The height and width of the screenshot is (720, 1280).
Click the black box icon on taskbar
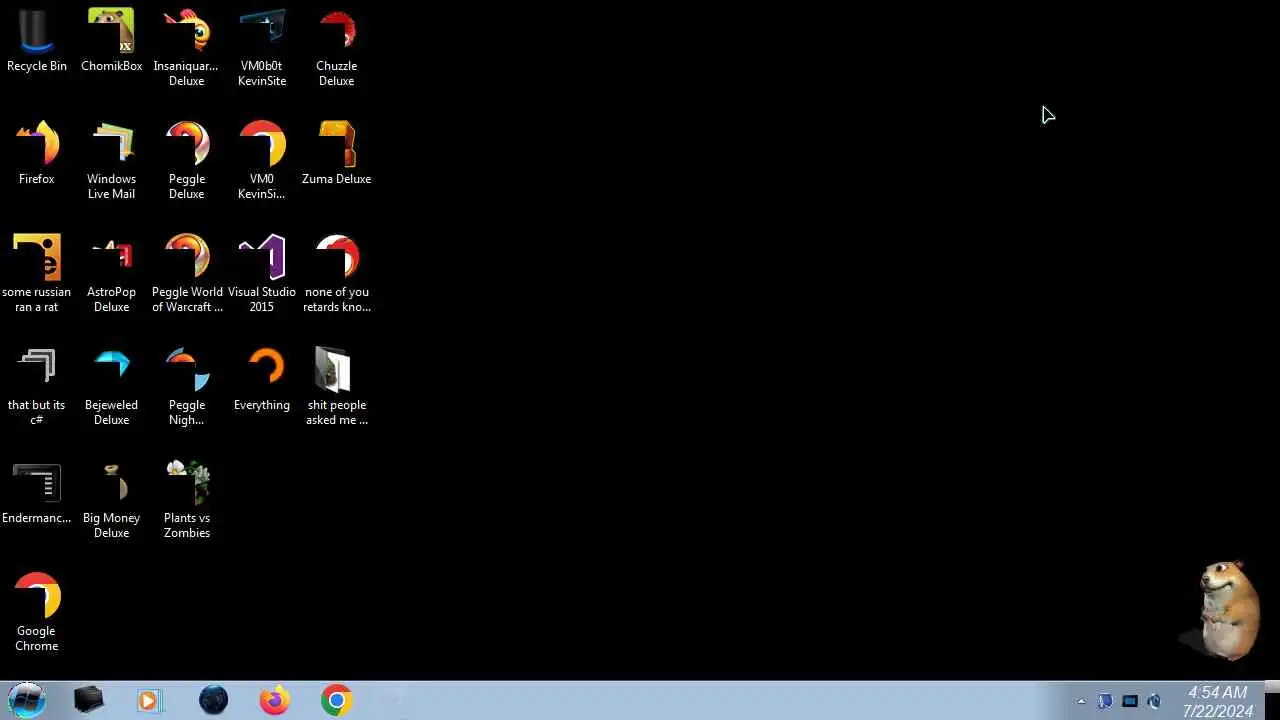coord(89,700)
